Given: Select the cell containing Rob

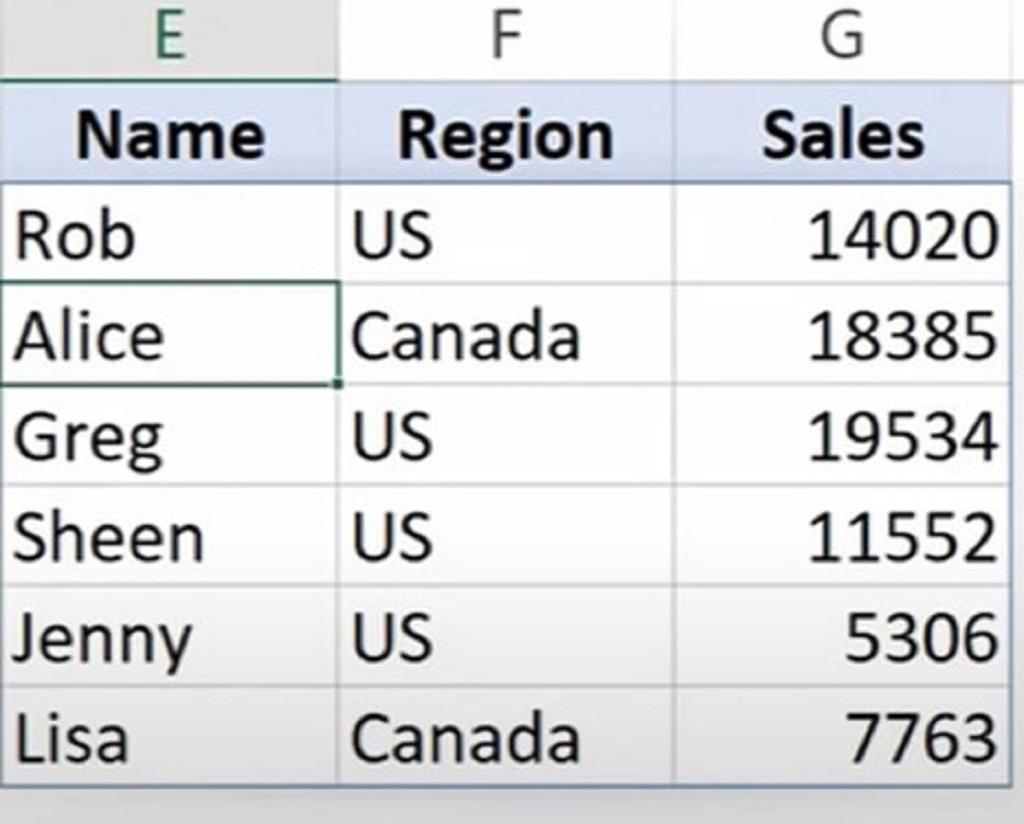Looking at the screenshot, I should 169,234.
